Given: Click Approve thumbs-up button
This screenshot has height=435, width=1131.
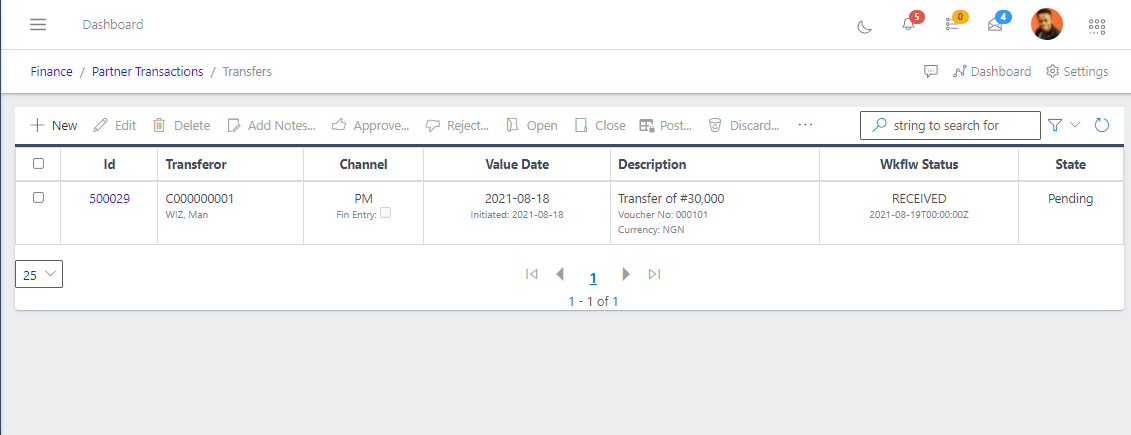Looking at the screenshot, I should [x=371, y=126].
